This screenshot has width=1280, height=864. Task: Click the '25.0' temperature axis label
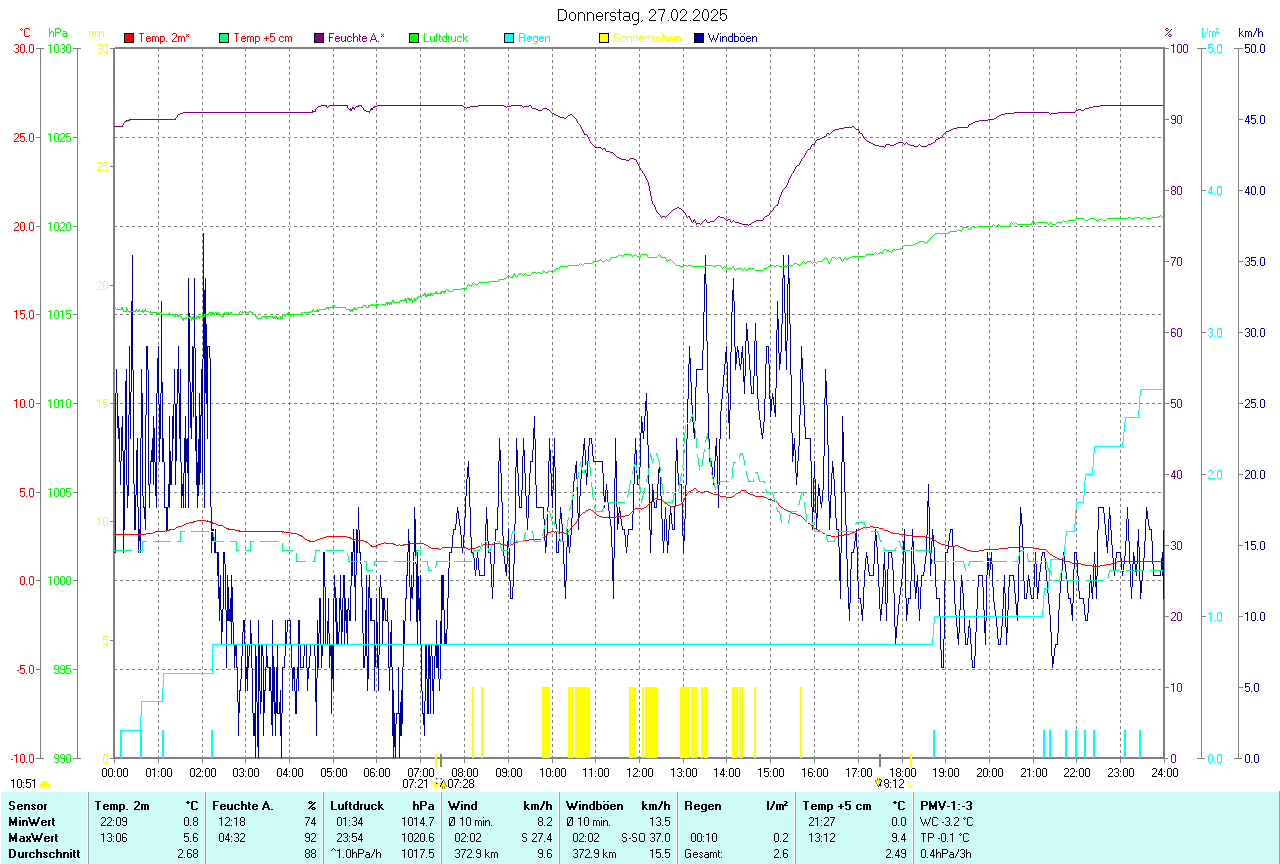(x=24, y=137)
